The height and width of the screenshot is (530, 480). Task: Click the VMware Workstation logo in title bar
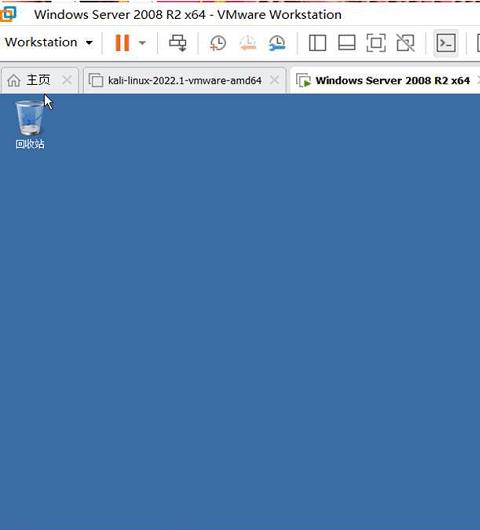[x=8, y=14]
